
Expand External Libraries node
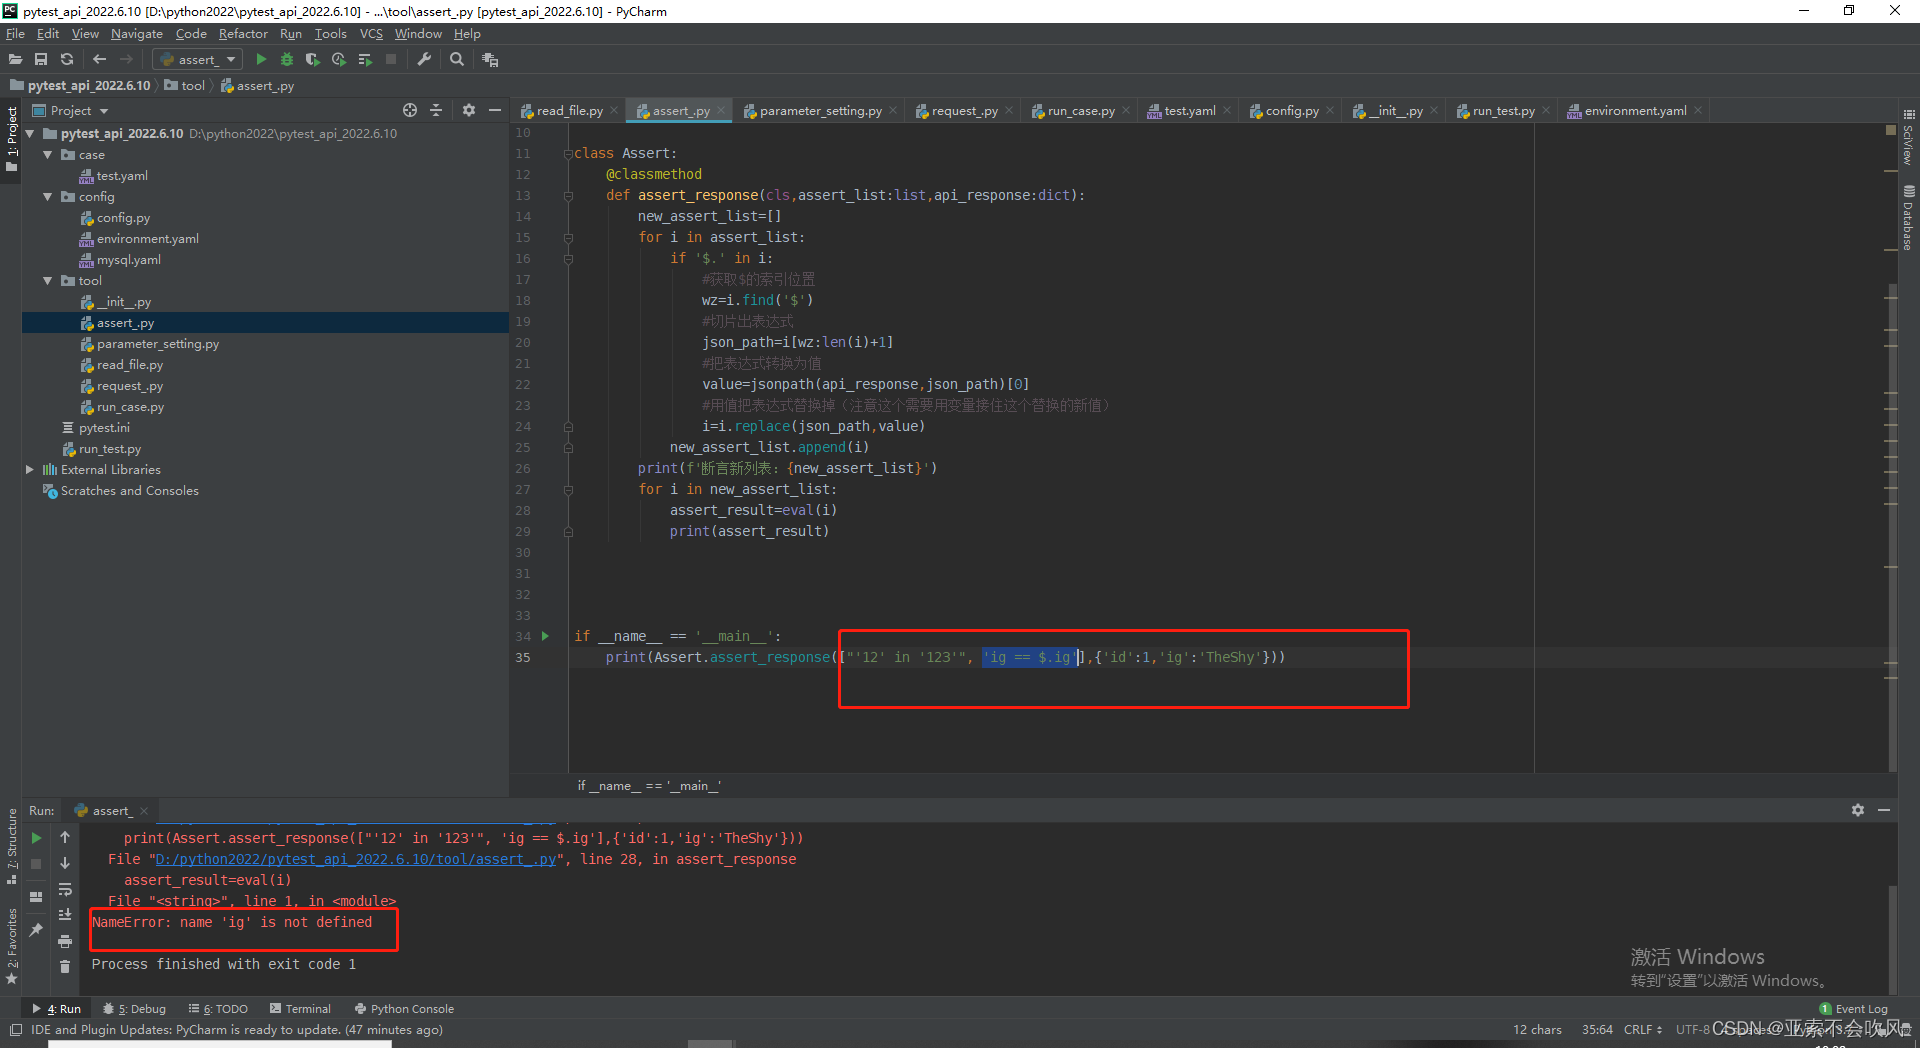coord(30,470)
